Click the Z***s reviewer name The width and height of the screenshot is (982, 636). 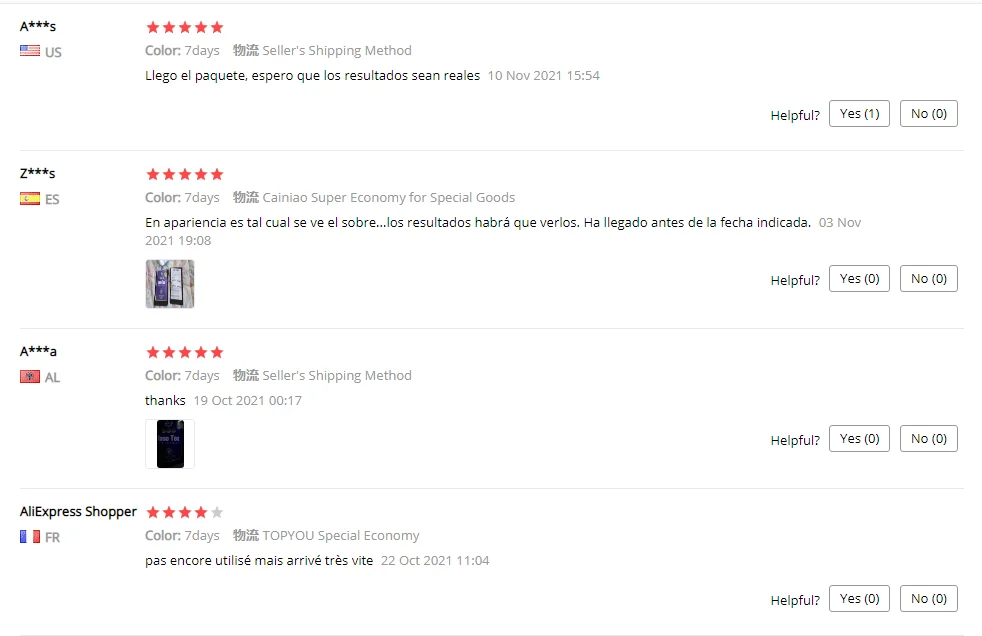38,173
